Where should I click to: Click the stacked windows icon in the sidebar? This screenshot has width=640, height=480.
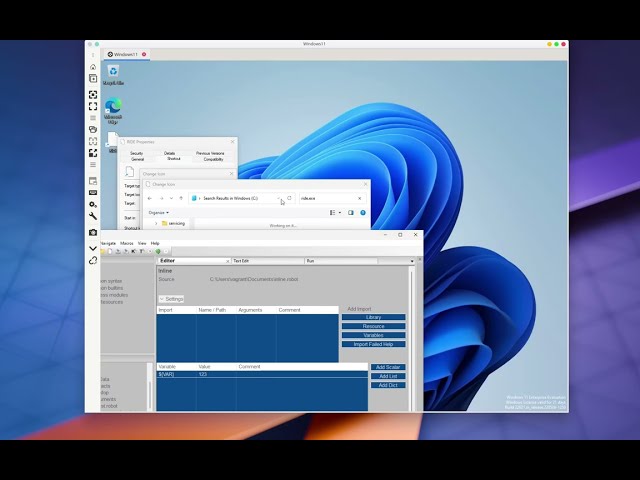click(x=93, y=129)
